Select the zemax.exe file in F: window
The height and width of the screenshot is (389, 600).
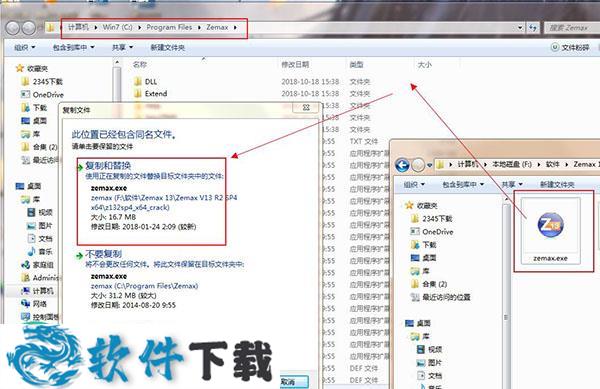551,231
